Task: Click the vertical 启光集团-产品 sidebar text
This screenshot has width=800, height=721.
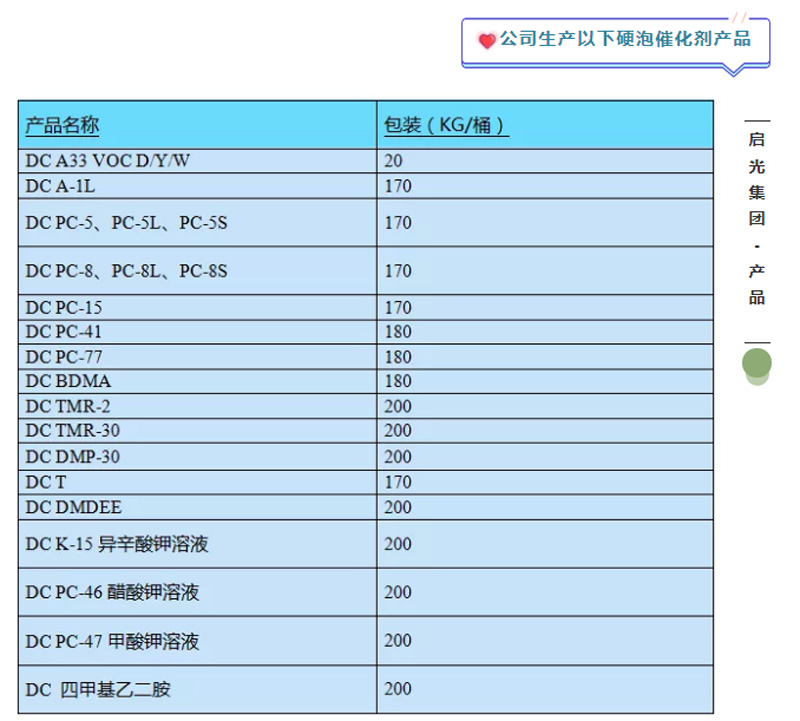Action: [757, 218]
